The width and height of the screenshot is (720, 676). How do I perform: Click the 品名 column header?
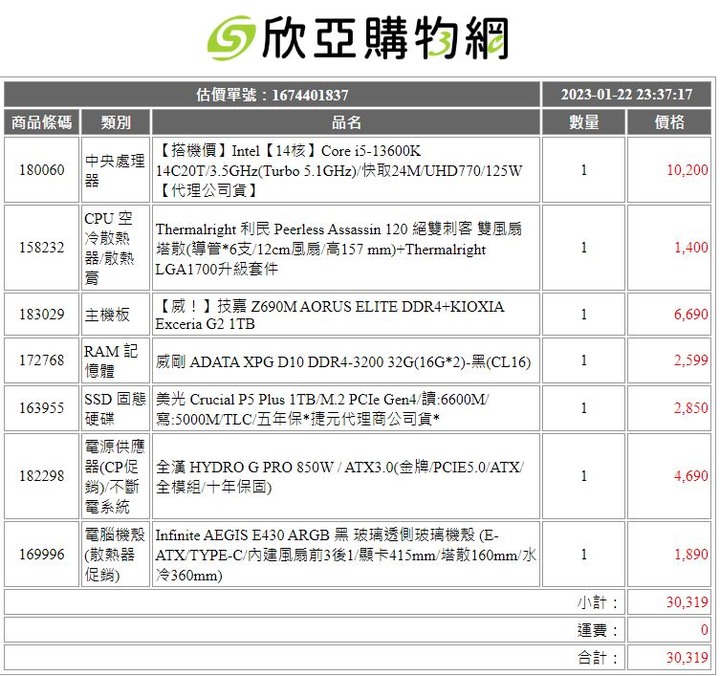point(346,122)
